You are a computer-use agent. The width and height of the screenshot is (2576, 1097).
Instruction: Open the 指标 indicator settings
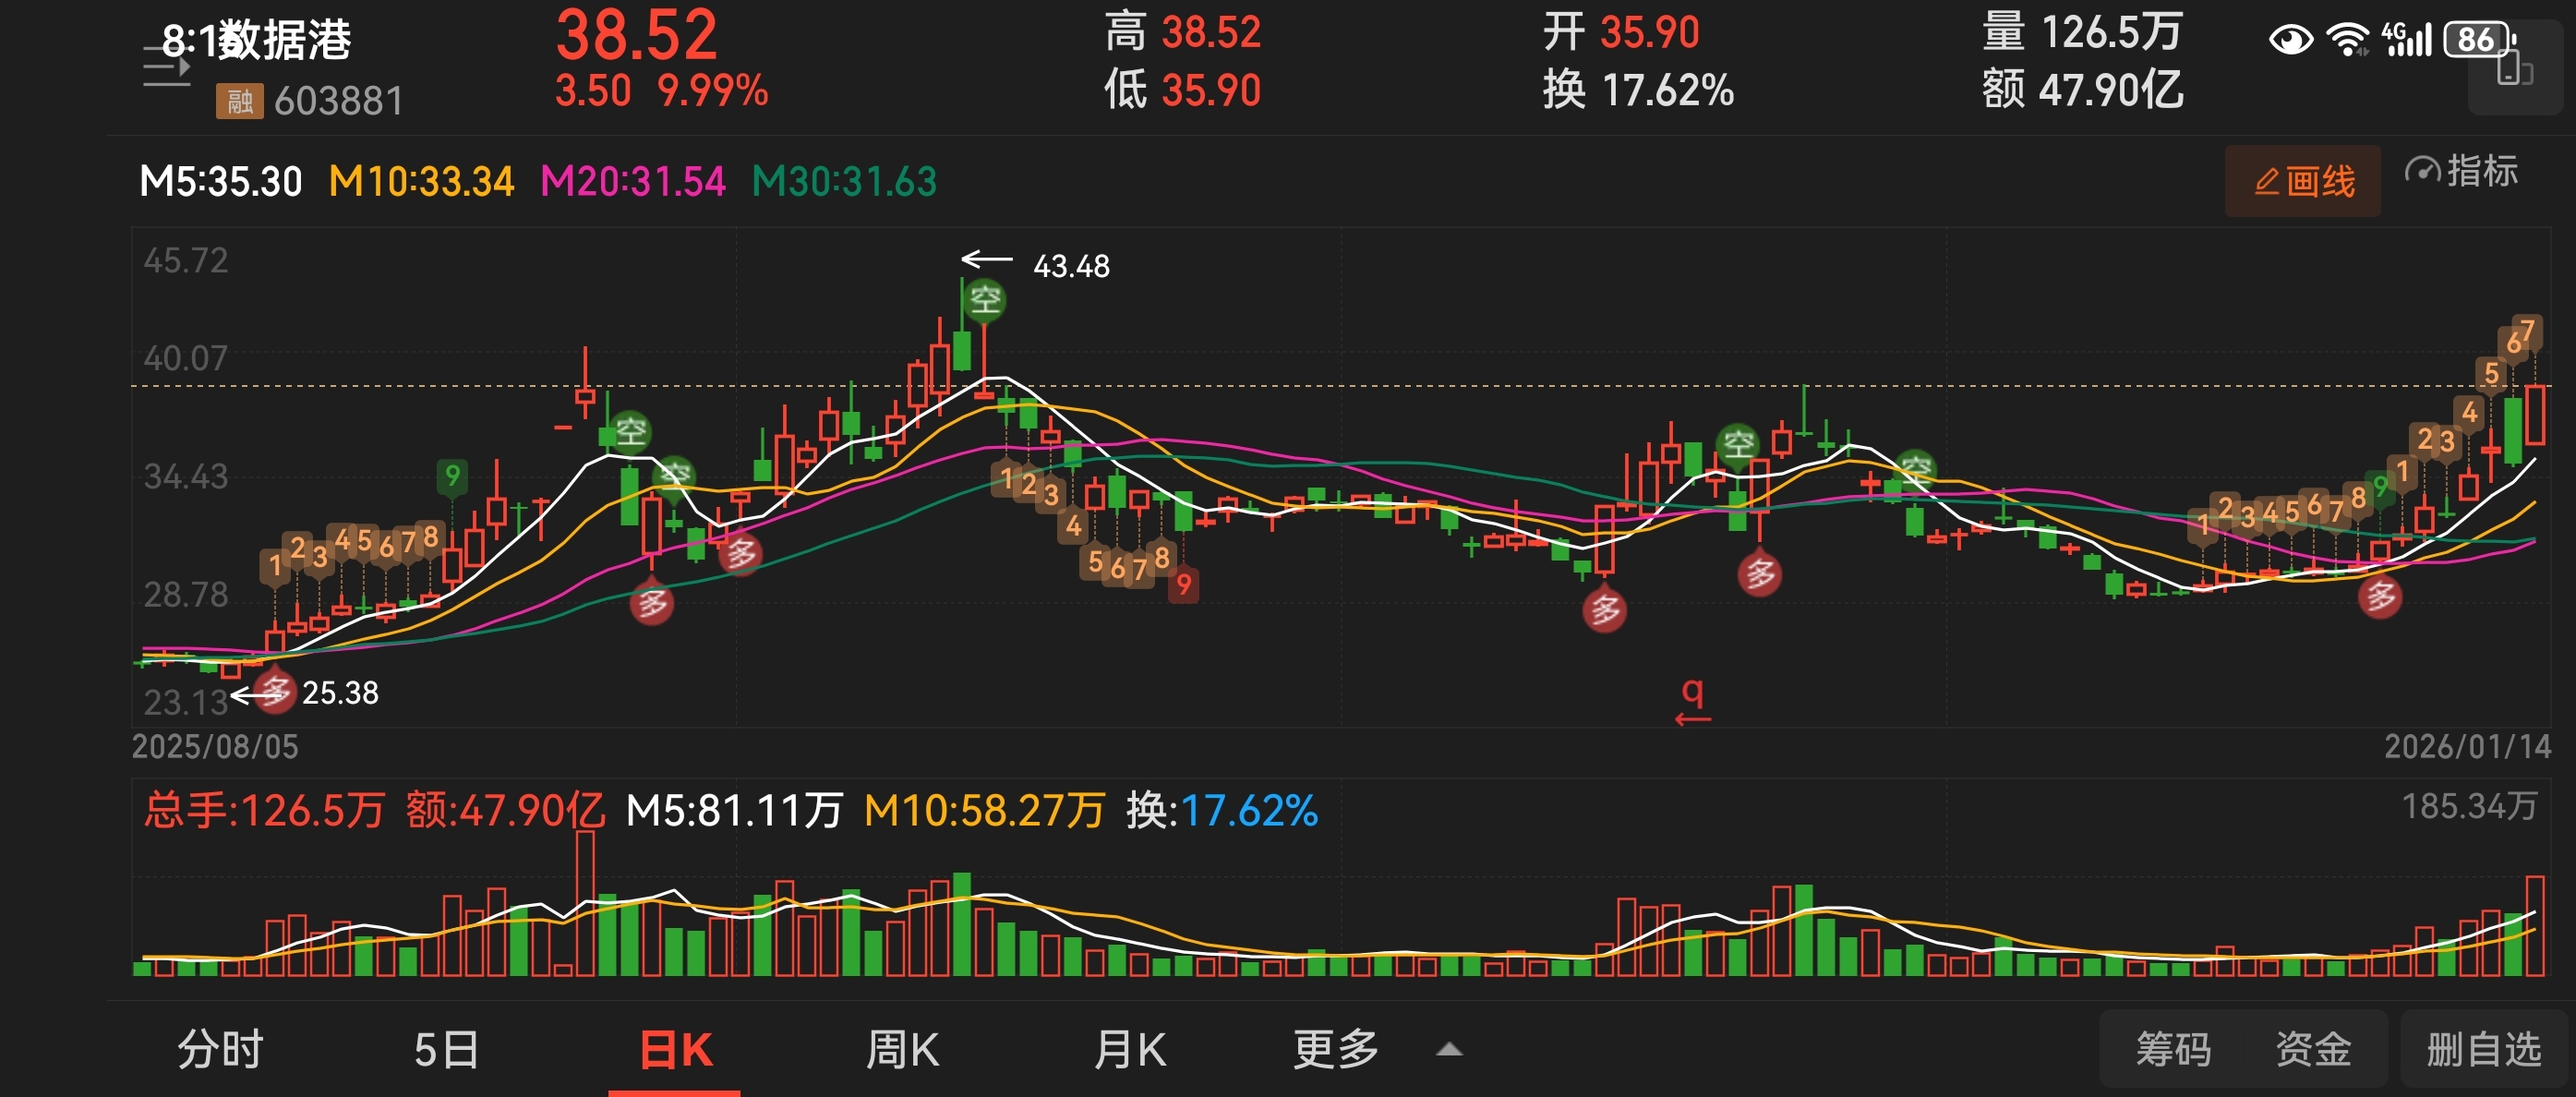[x=2461, y=171]
